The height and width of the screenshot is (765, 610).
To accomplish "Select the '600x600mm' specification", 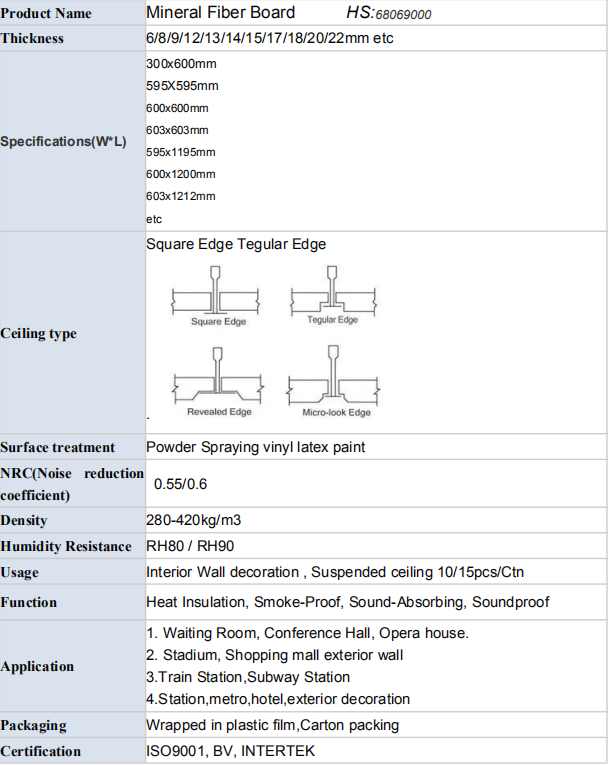I will (x=177, y=108).
